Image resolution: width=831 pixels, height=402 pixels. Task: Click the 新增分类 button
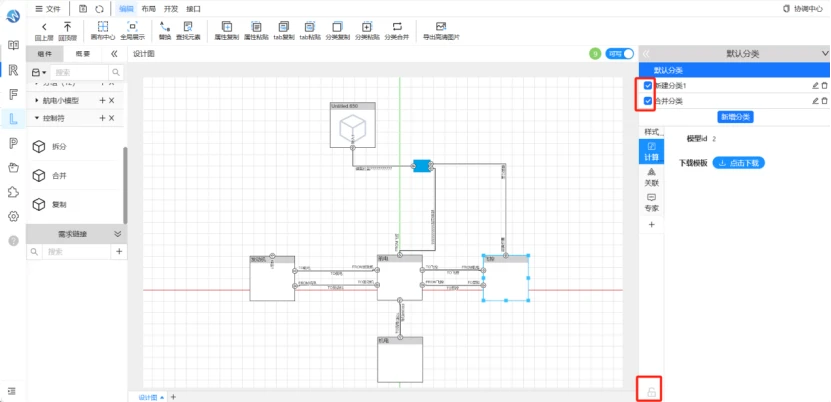click(735, 117)
